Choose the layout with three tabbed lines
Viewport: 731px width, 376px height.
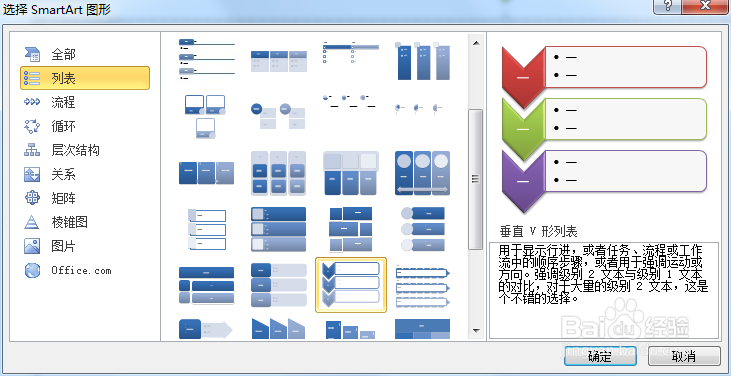pyautogui.click(x=207, y=59)
